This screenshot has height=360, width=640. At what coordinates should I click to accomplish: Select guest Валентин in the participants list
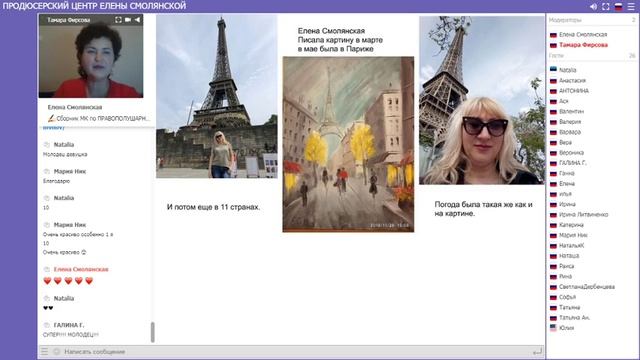pyautogui.click(x=571, y=111)
